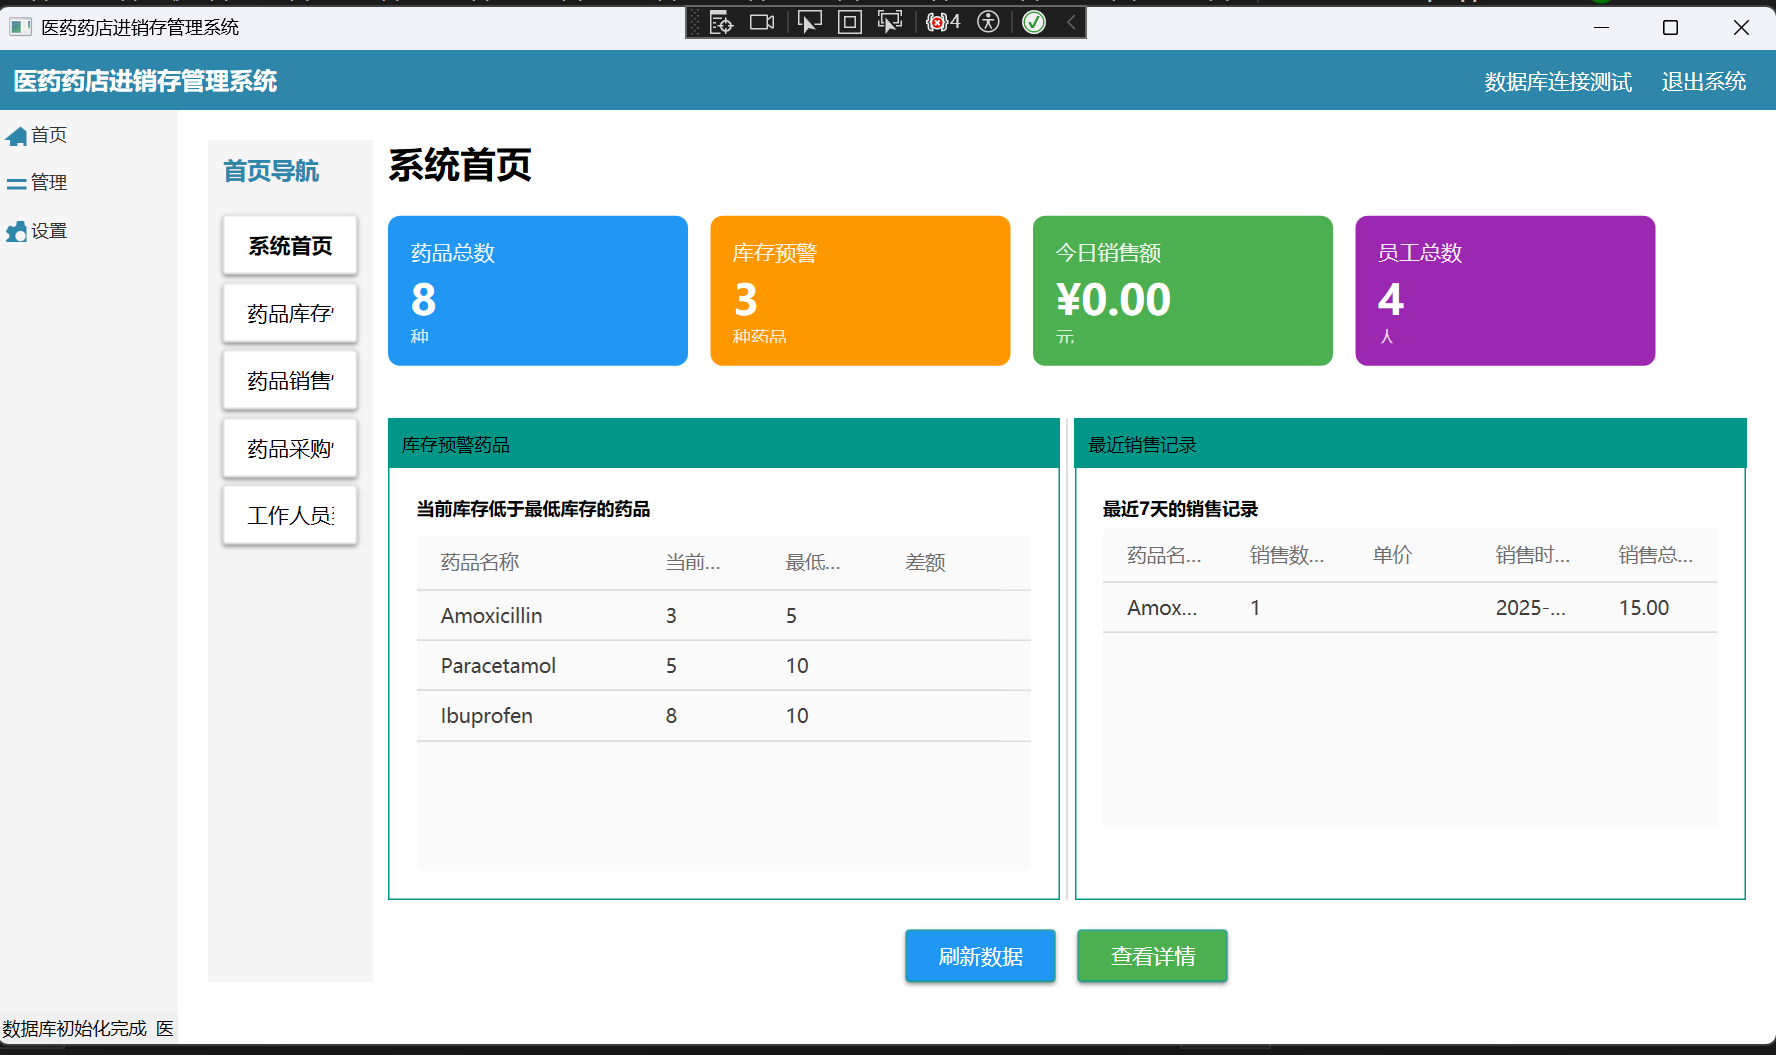Click the 药品名... header in sales table

[1164, 555]
